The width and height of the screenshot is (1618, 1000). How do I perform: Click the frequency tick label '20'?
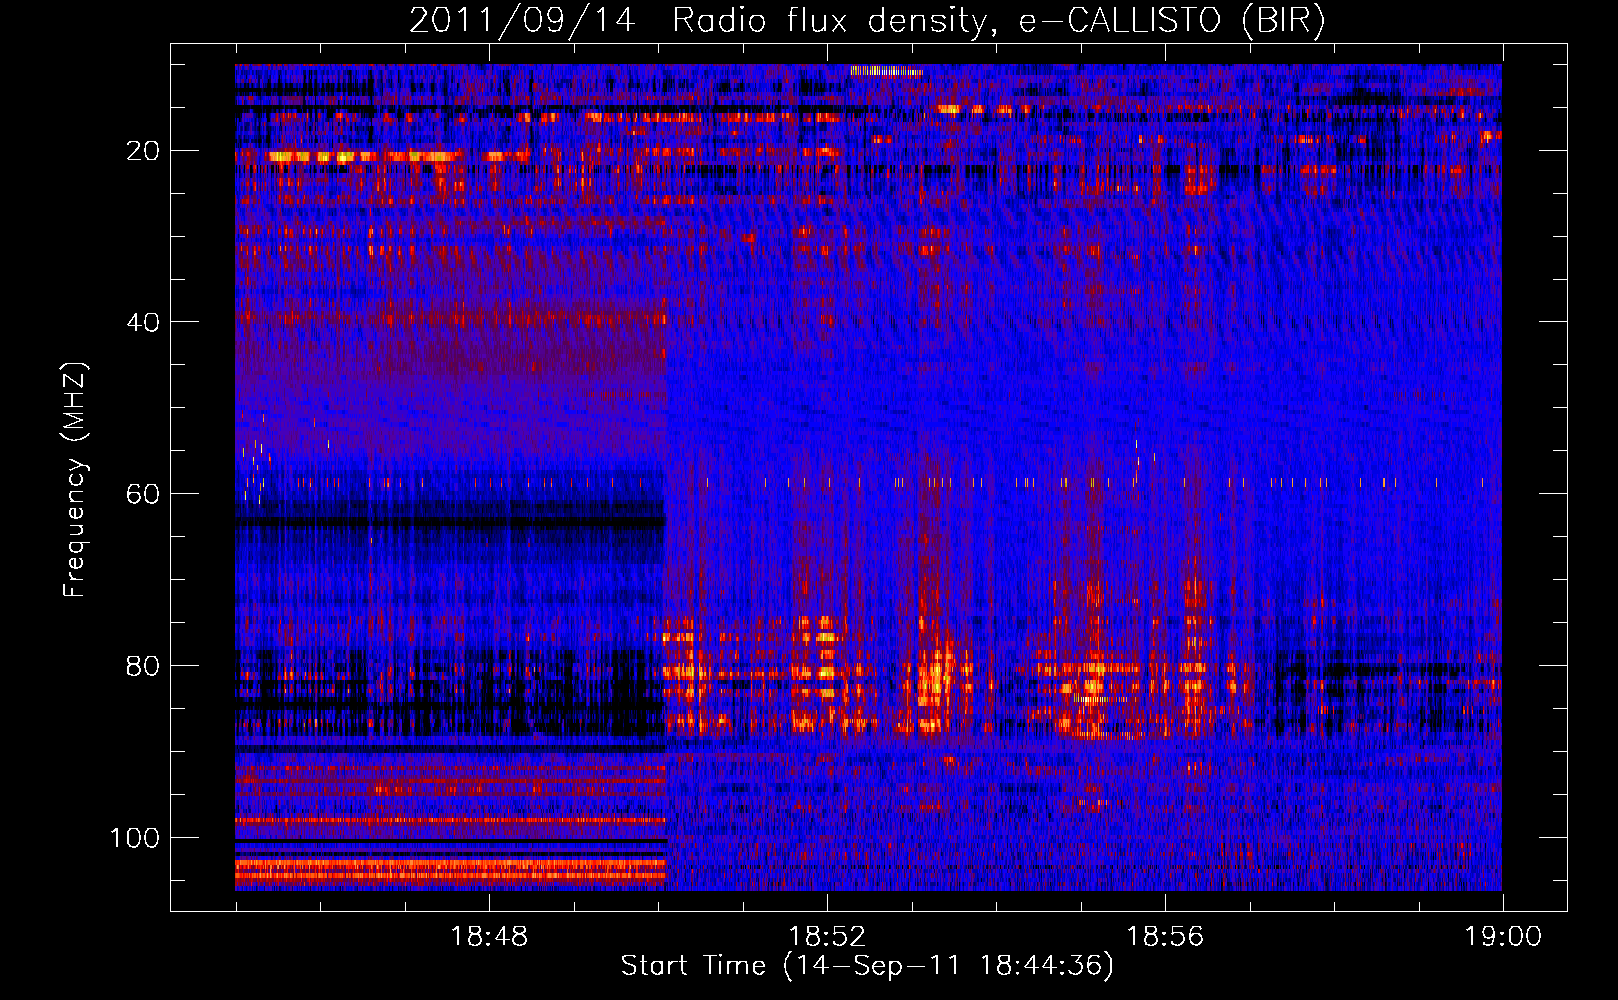pos(143,151)
